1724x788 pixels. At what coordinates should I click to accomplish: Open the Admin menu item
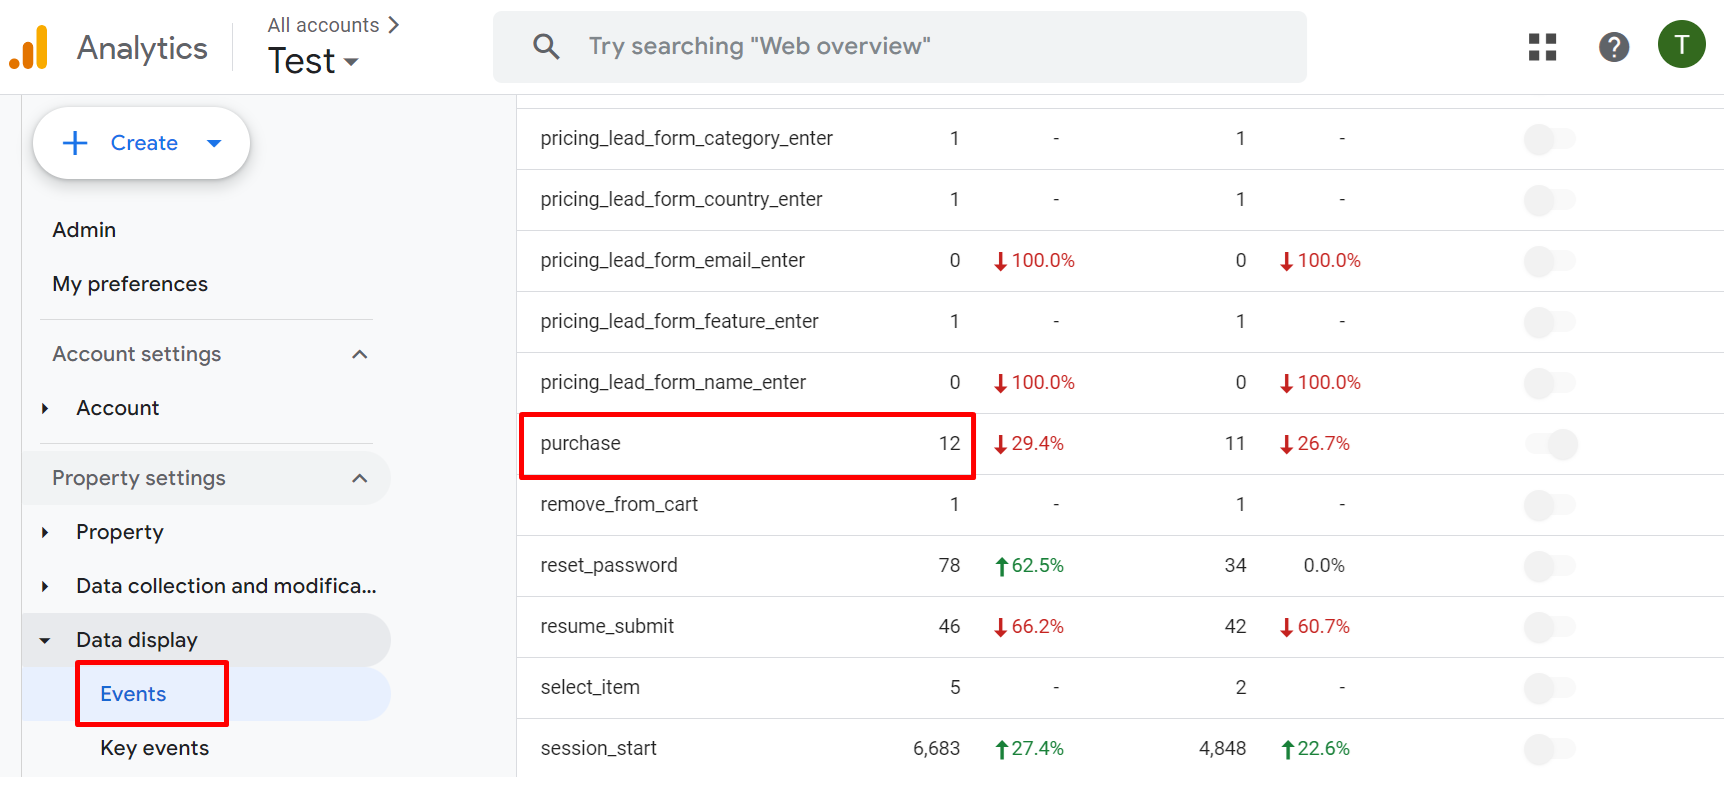84,230
